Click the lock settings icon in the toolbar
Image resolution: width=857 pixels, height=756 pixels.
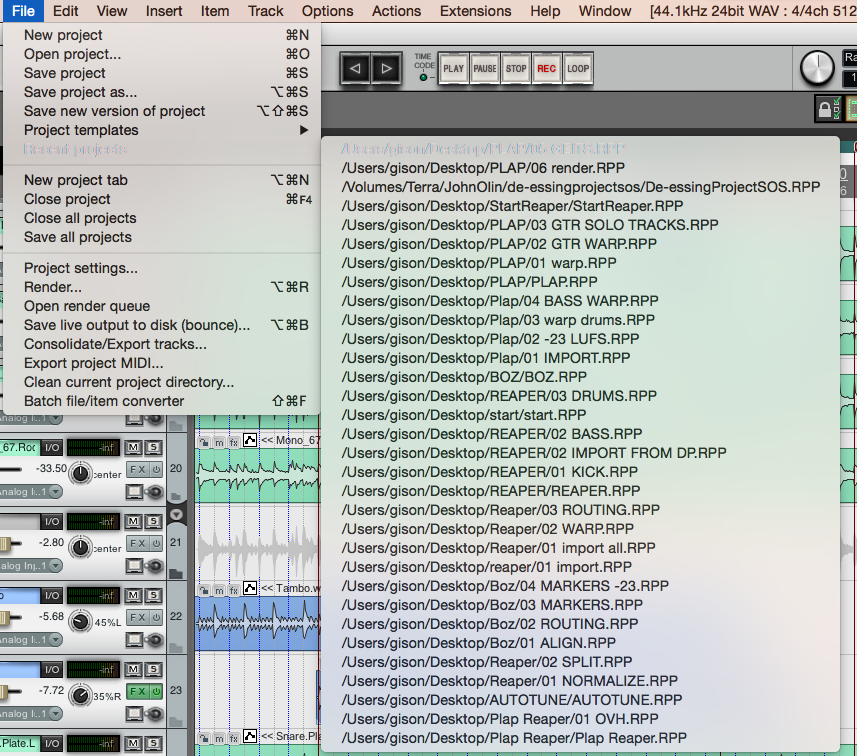coord(828,108)
